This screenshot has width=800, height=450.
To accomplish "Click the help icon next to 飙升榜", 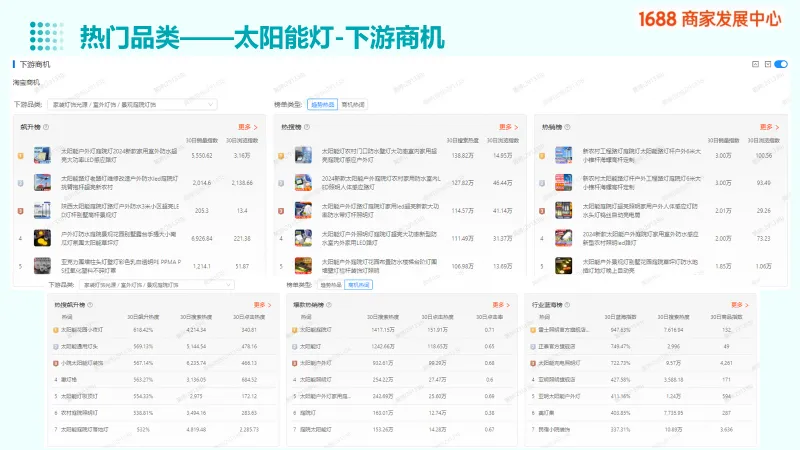I will coord(44,128).
